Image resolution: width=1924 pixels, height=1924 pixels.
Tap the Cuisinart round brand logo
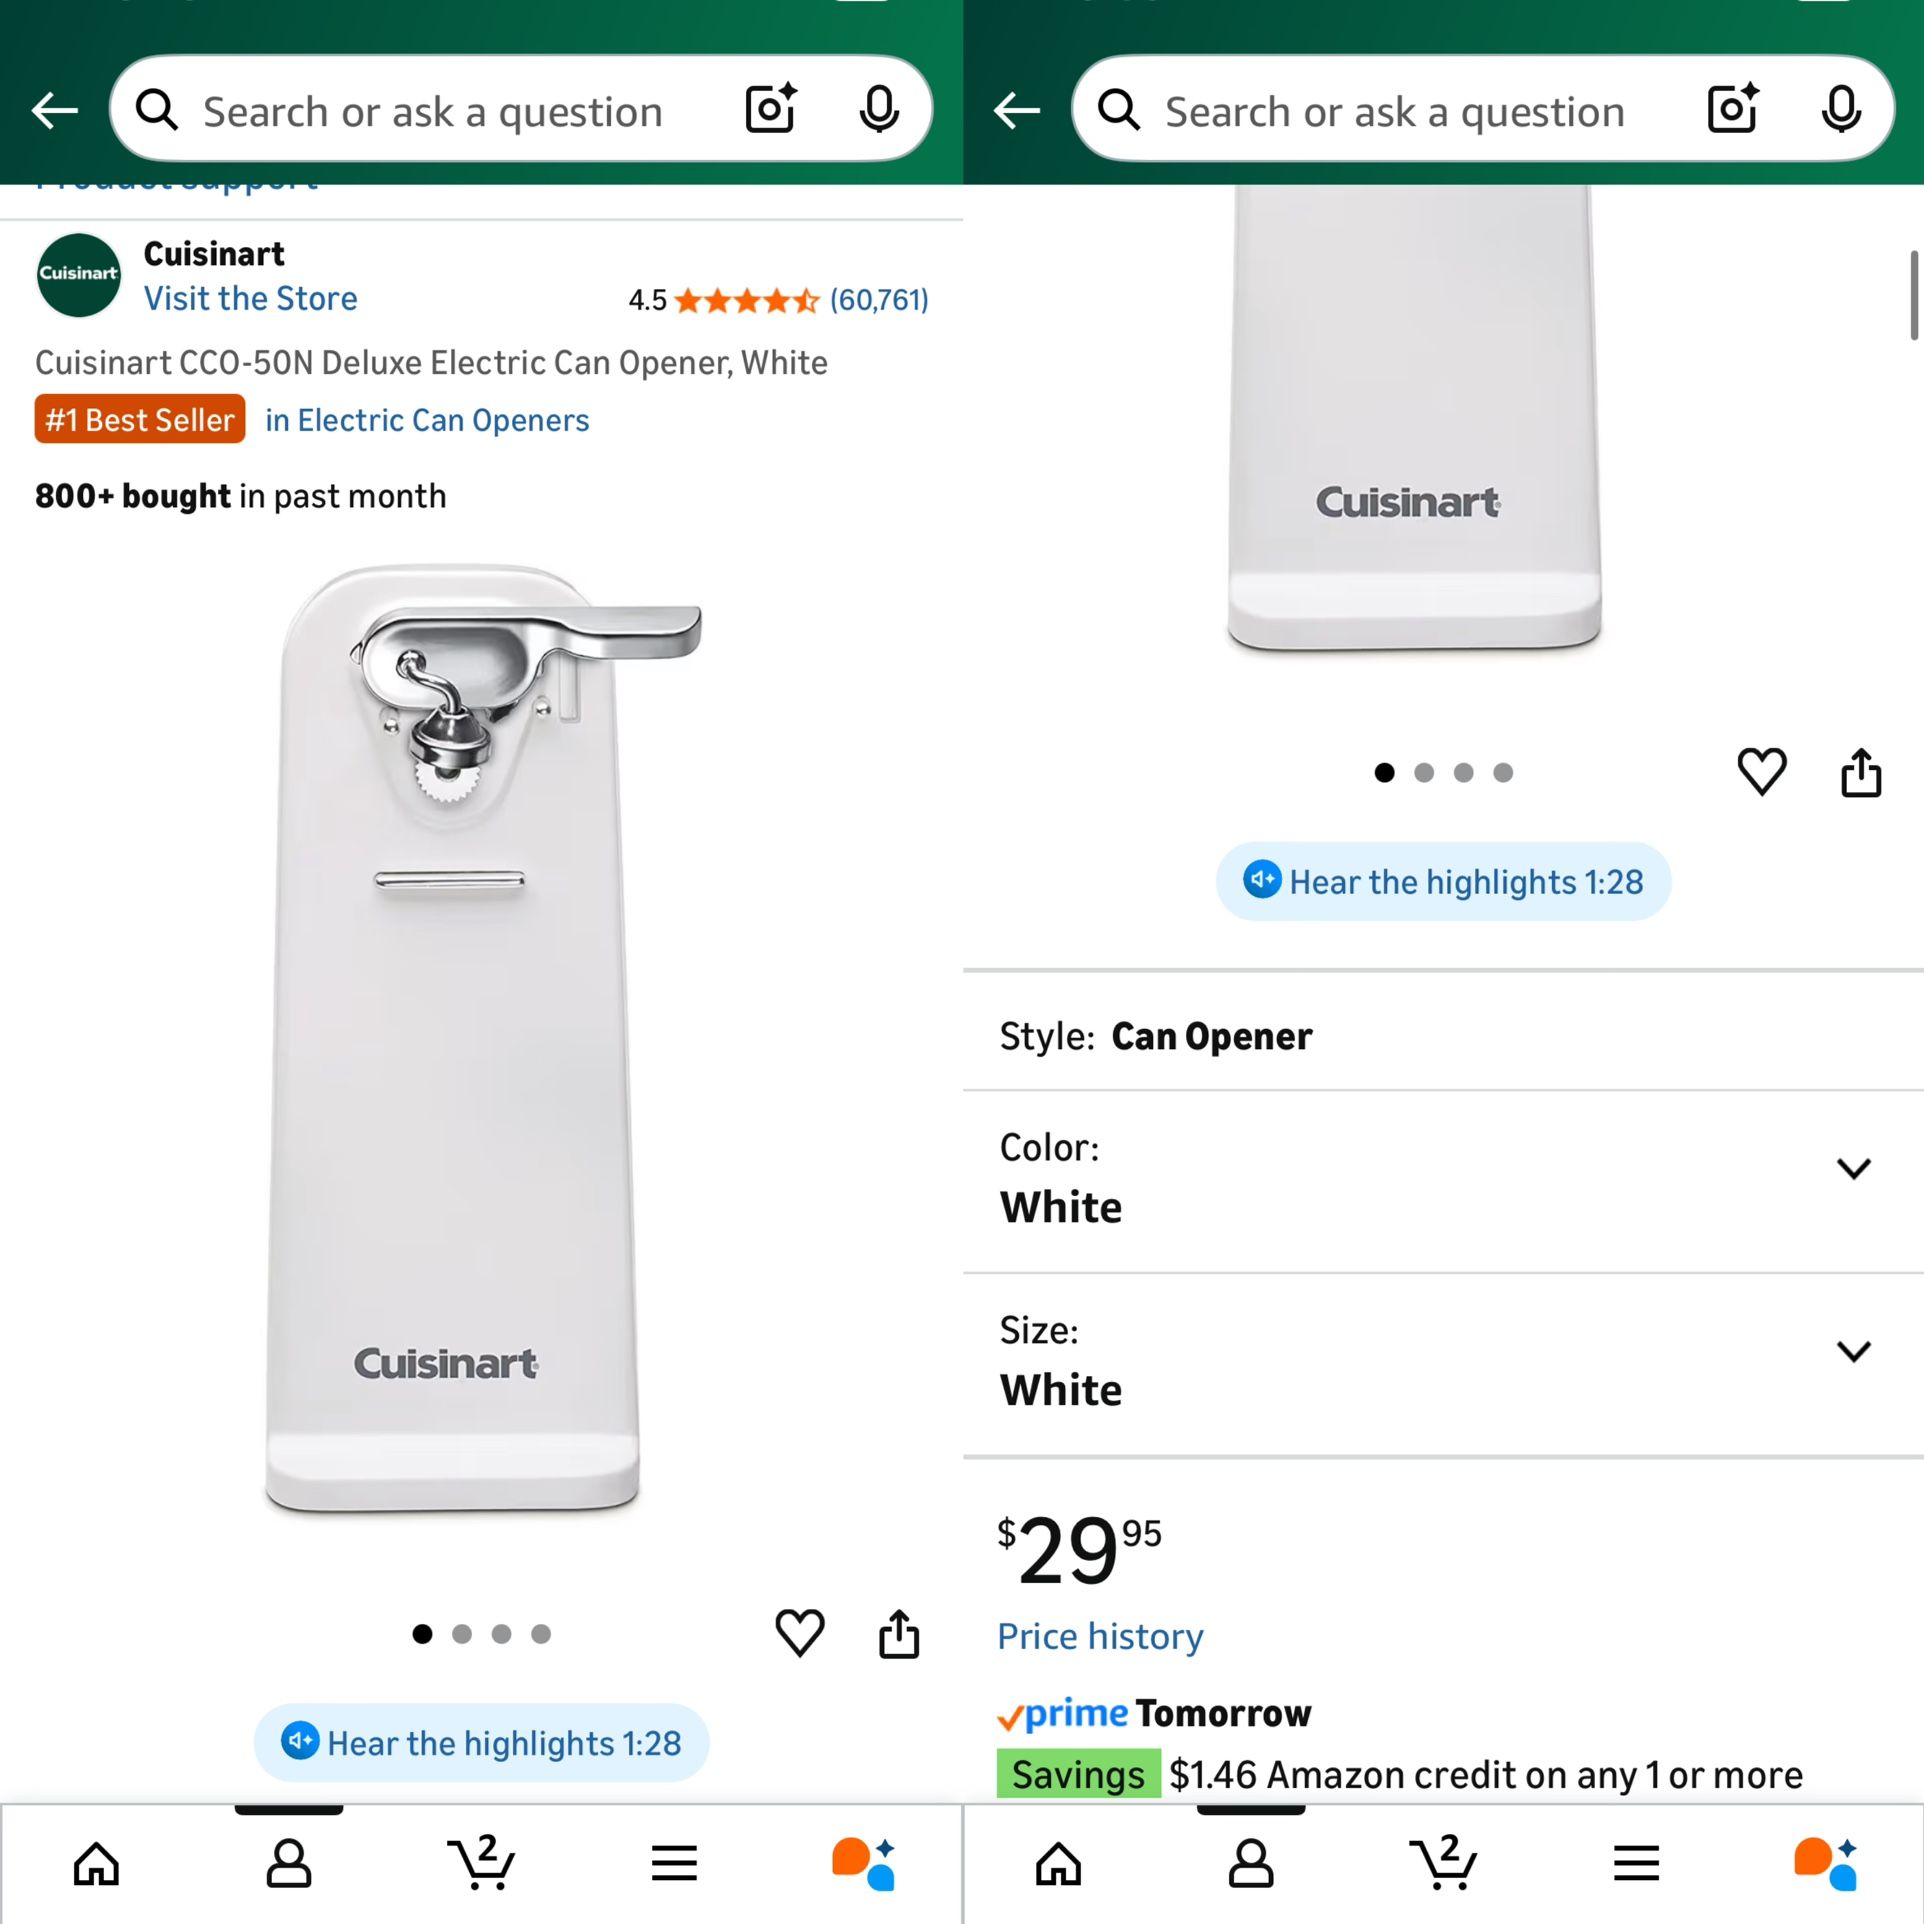pyautogui.click(x=78, y=275)
